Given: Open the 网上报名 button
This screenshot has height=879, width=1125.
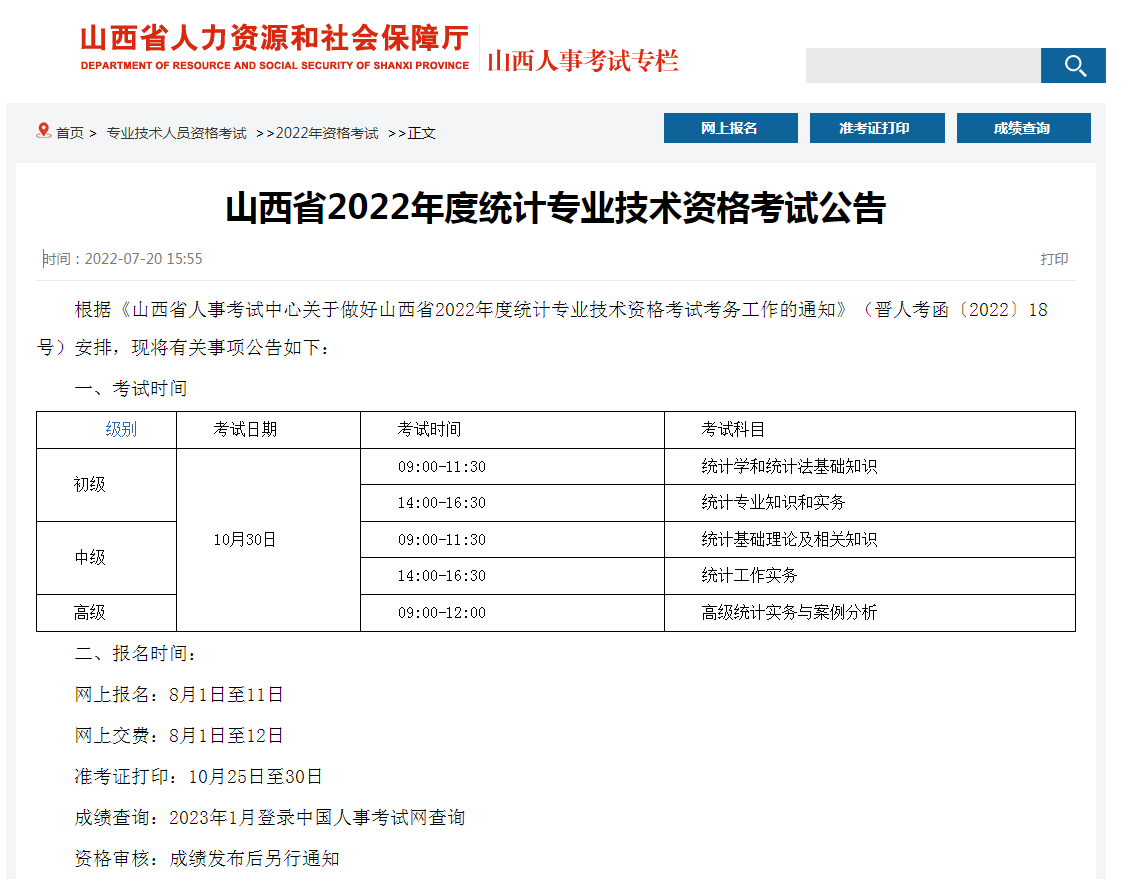Looking at the screenshot, I should click(730, 128).
